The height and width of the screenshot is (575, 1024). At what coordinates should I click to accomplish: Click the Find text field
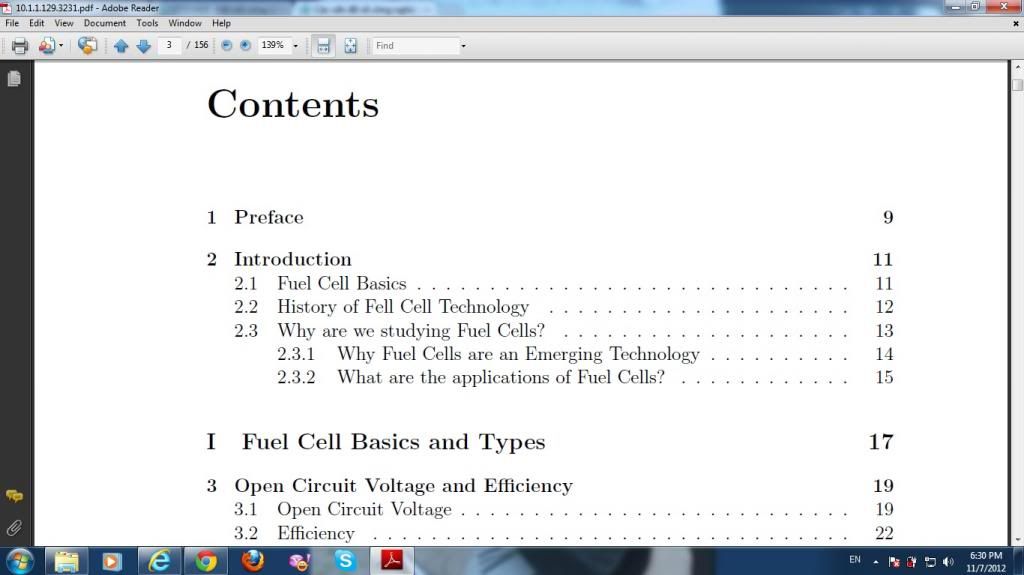414,46
